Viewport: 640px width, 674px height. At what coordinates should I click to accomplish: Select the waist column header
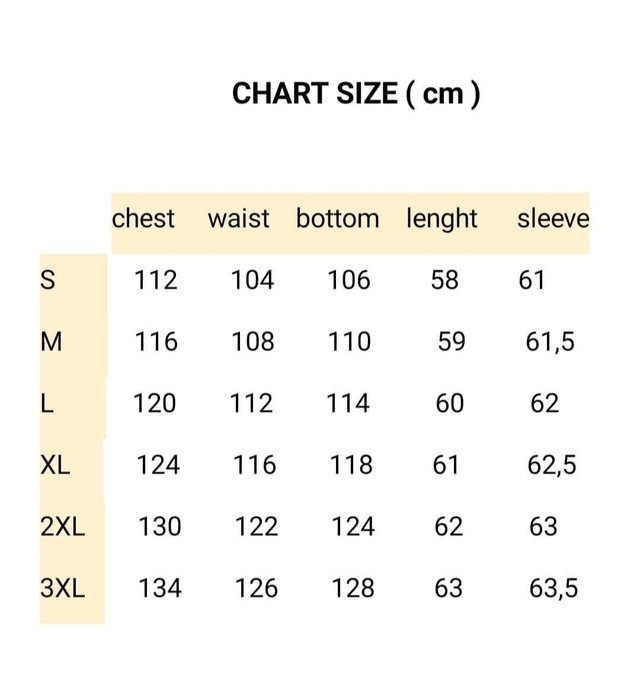pos(238,218)
